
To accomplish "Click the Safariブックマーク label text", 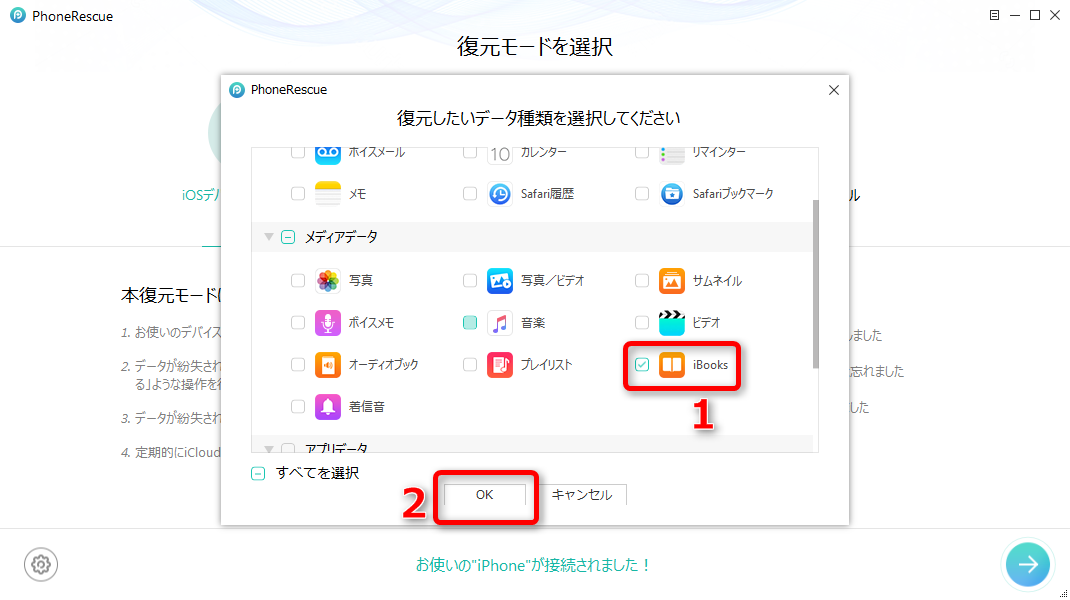I will tap(733, 194).
